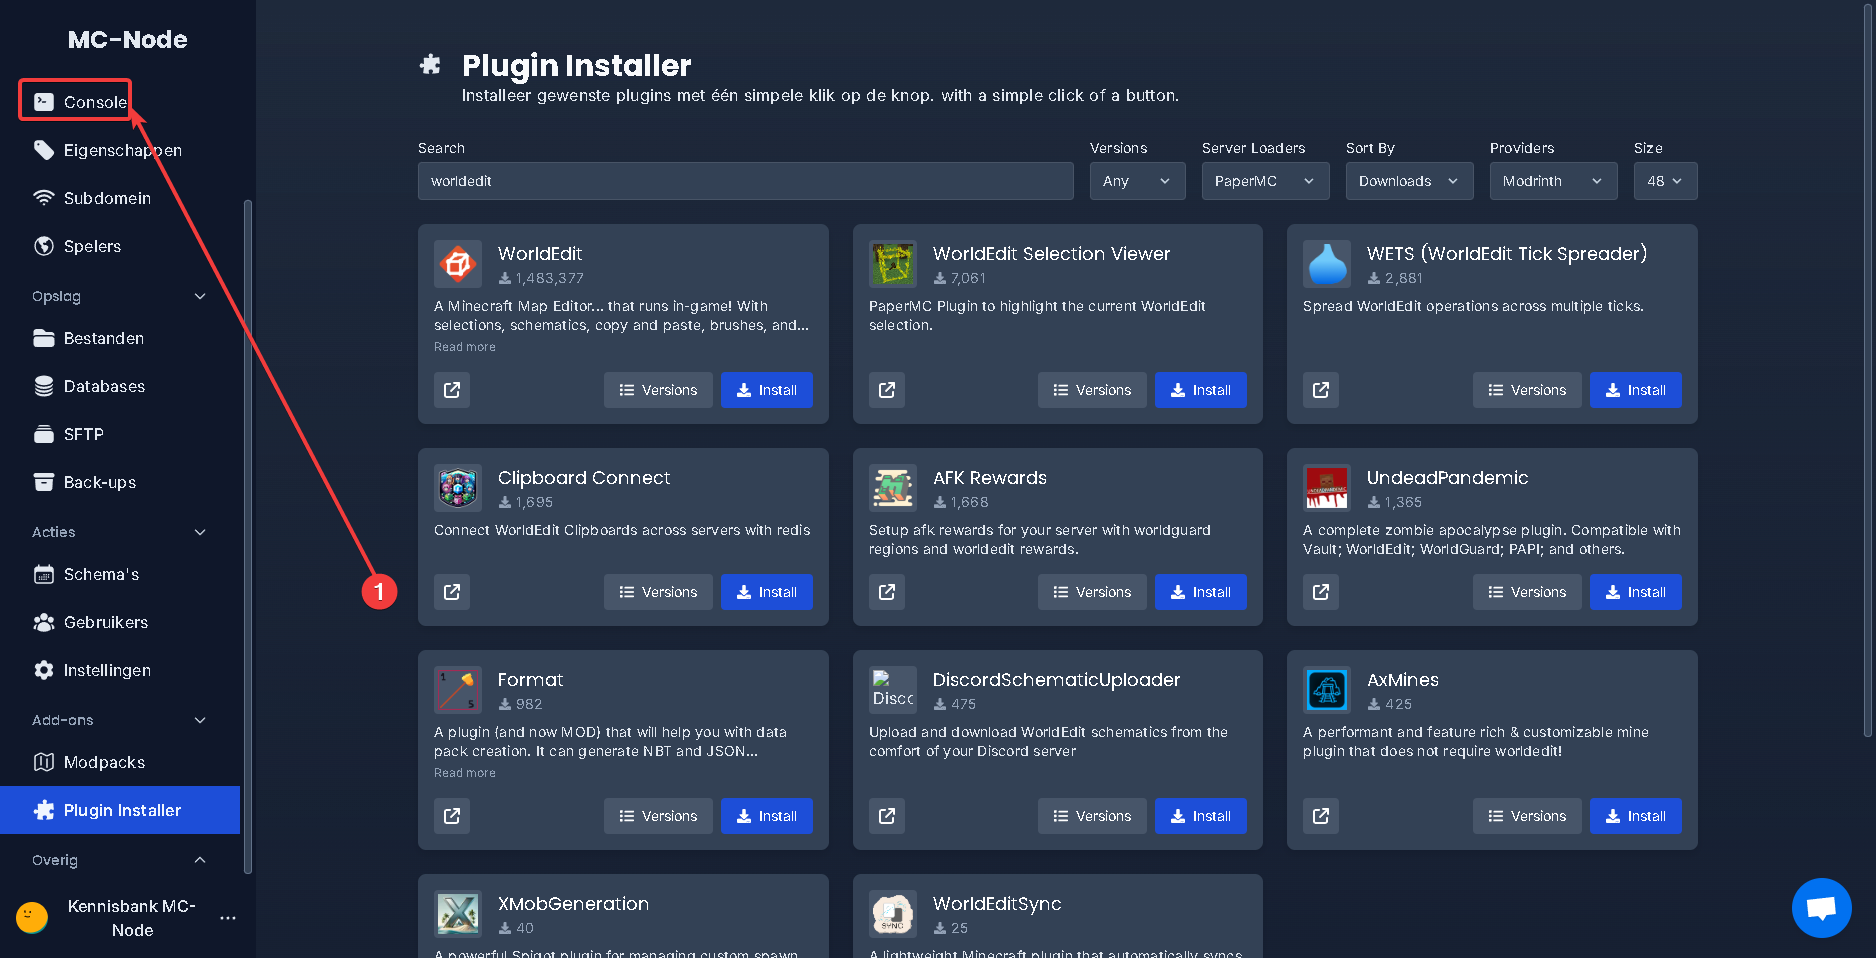Show Versions for AFK Rewards

coord(1092,592)
